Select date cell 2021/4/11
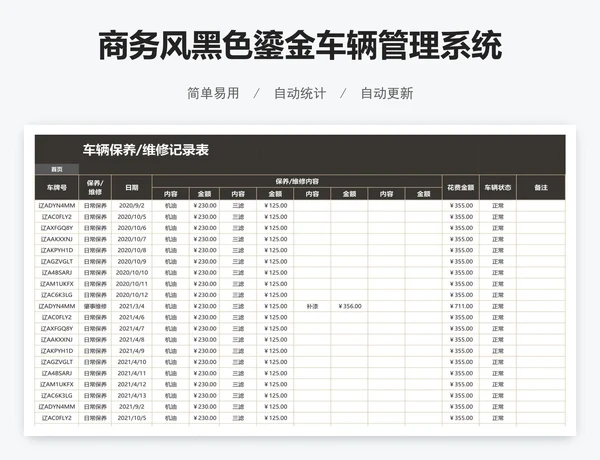This screenshot has height=460, width=600. click(132, 373)
